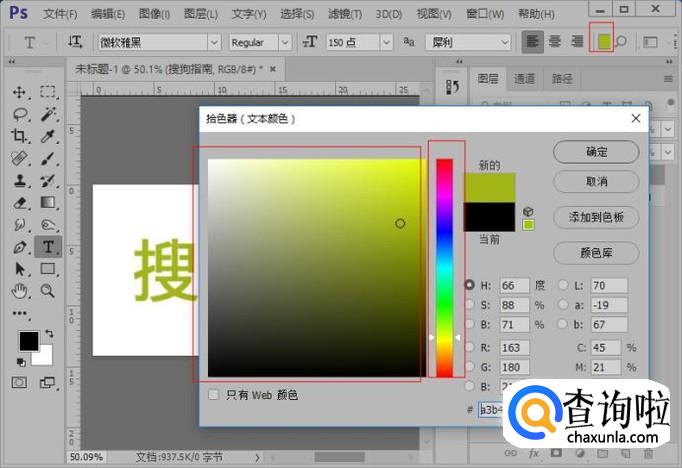Select the Gradient tool
Viewport: 682px width, 468px height.
click(x=48, y=203)
